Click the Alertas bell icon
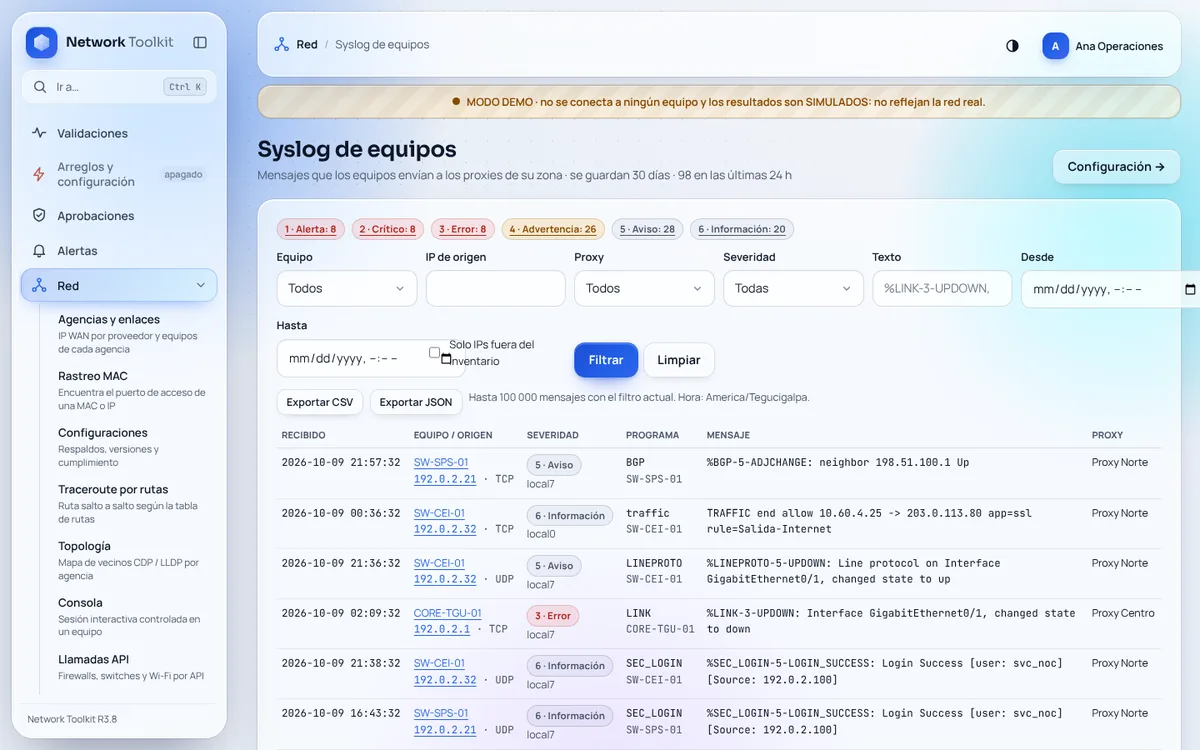Screen dimensions: 1200x750 click(39, 251)
